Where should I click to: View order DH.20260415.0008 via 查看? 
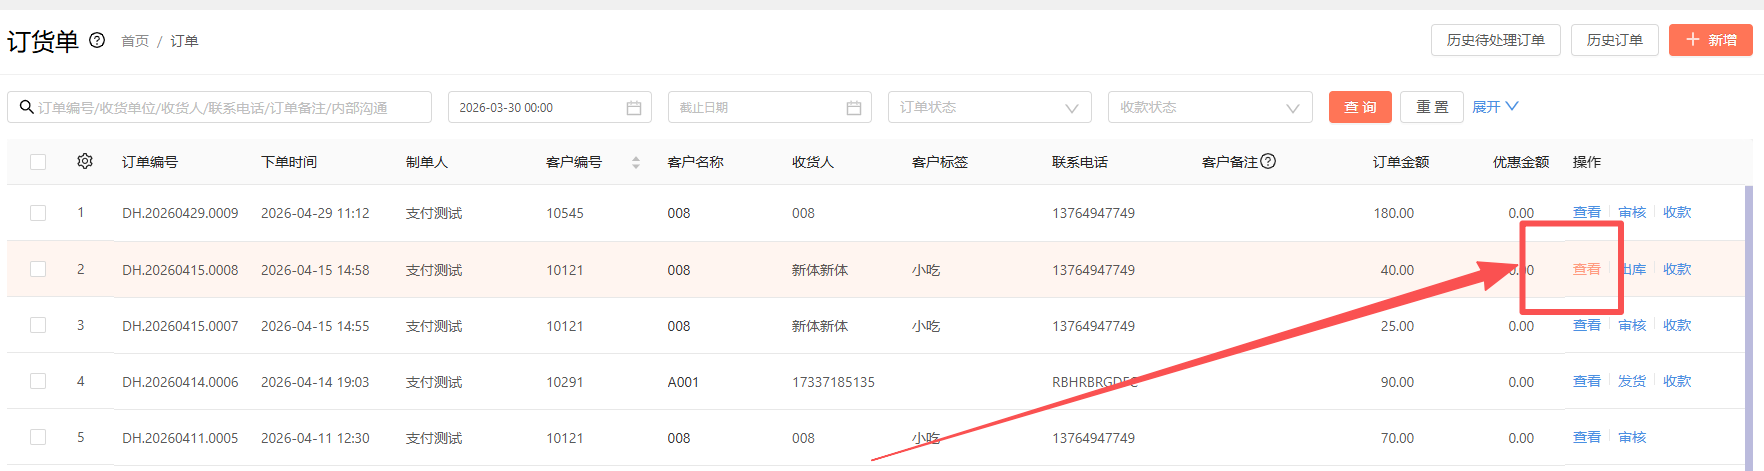(1587, 269)
